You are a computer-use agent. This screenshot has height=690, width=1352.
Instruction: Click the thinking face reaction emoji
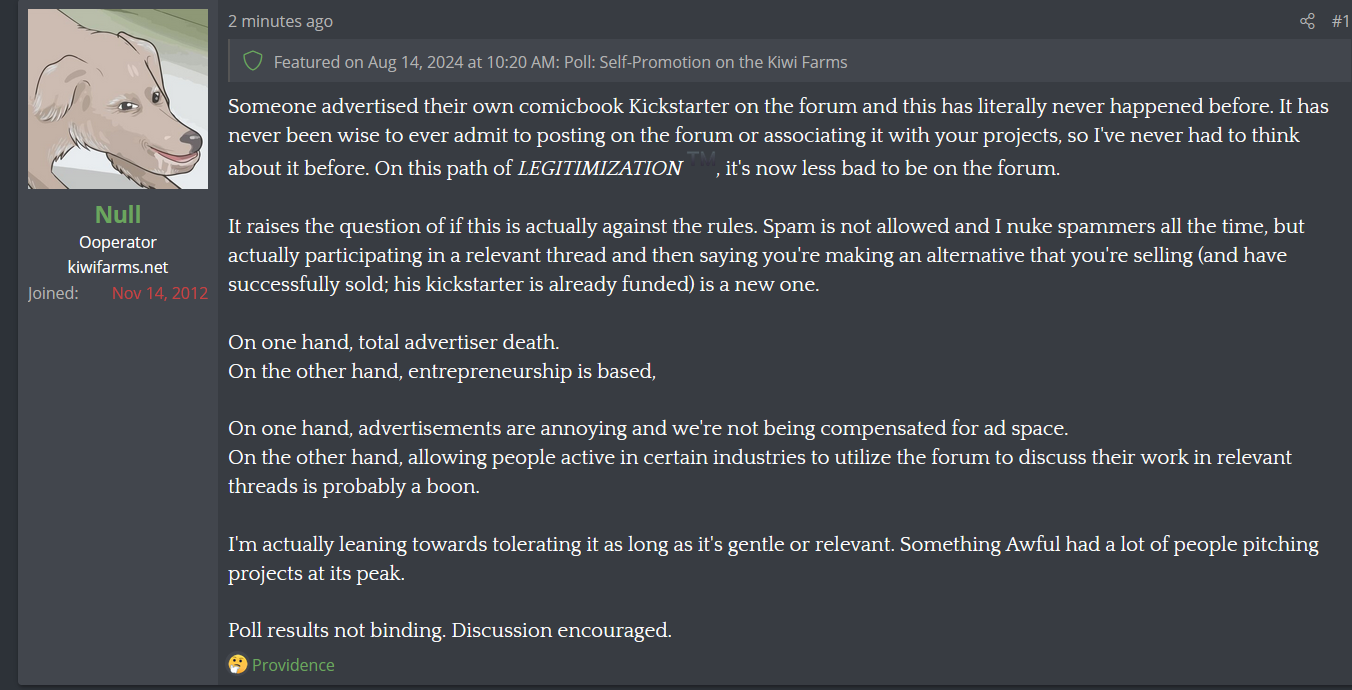click(x=237, y=665)
